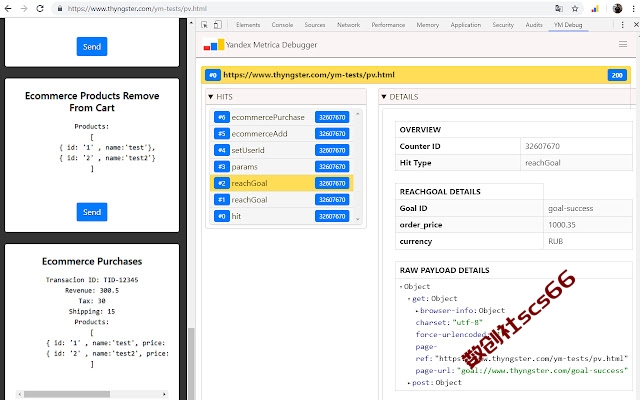The height and width of the screenshot is (400, 640).
Task: Click Hit Type value reachGoal
Action: pyautogui.click(x=542, y=163)
